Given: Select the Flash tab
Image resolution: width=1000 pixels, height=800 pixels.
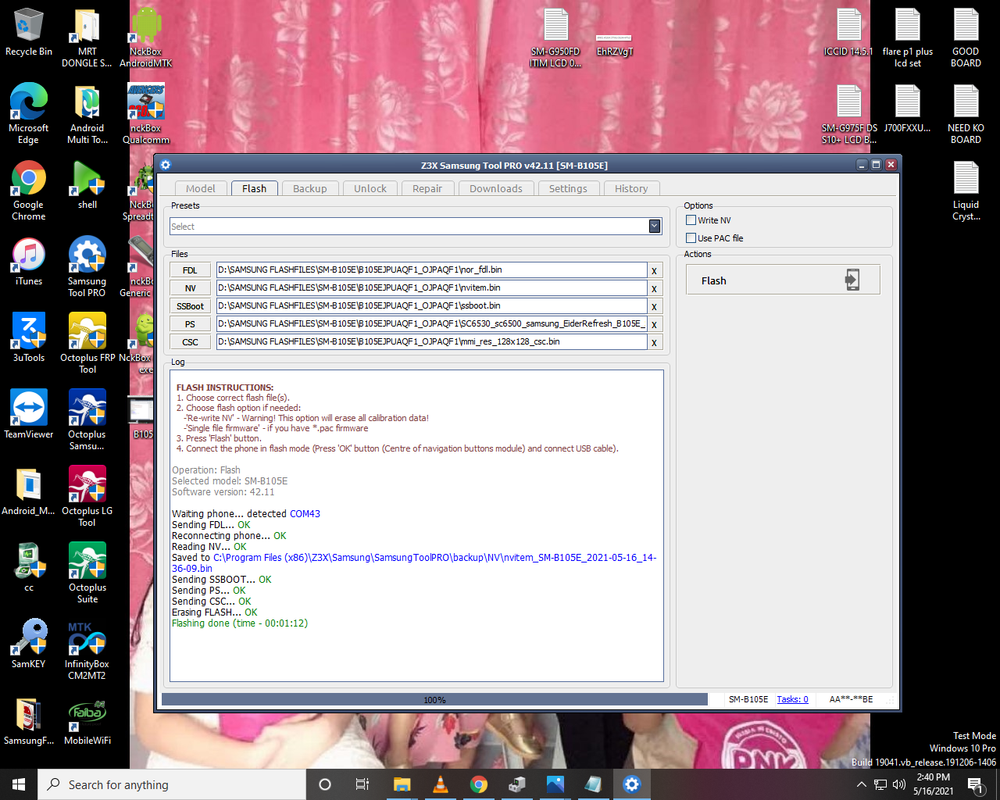Looking at the screenshot, I should tap(254, 188).
